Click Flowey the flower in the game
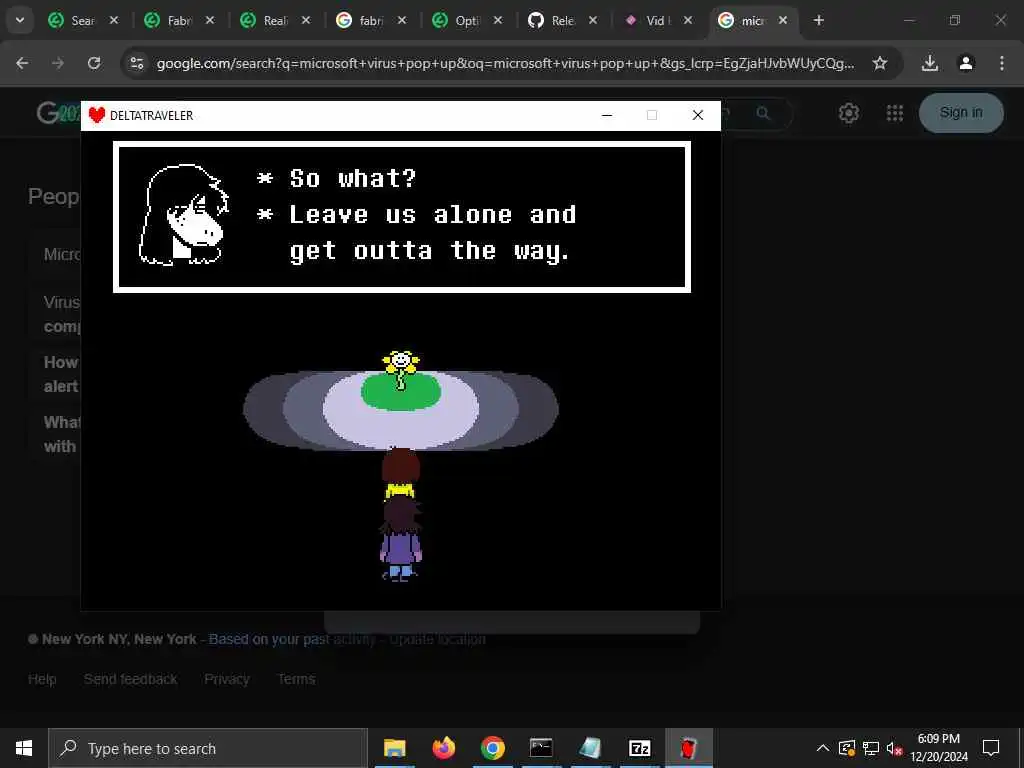The image size is (1024, 768). coord(400,370)
